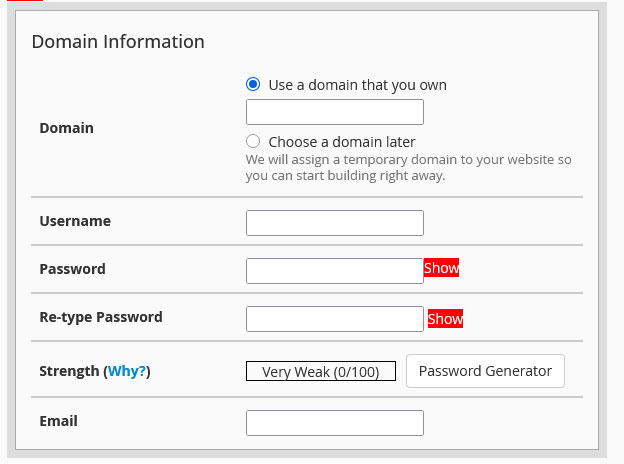Click the Very Weak strength meter bar
Viewport: 624px width, 464px height.
[x=320, y=372]
